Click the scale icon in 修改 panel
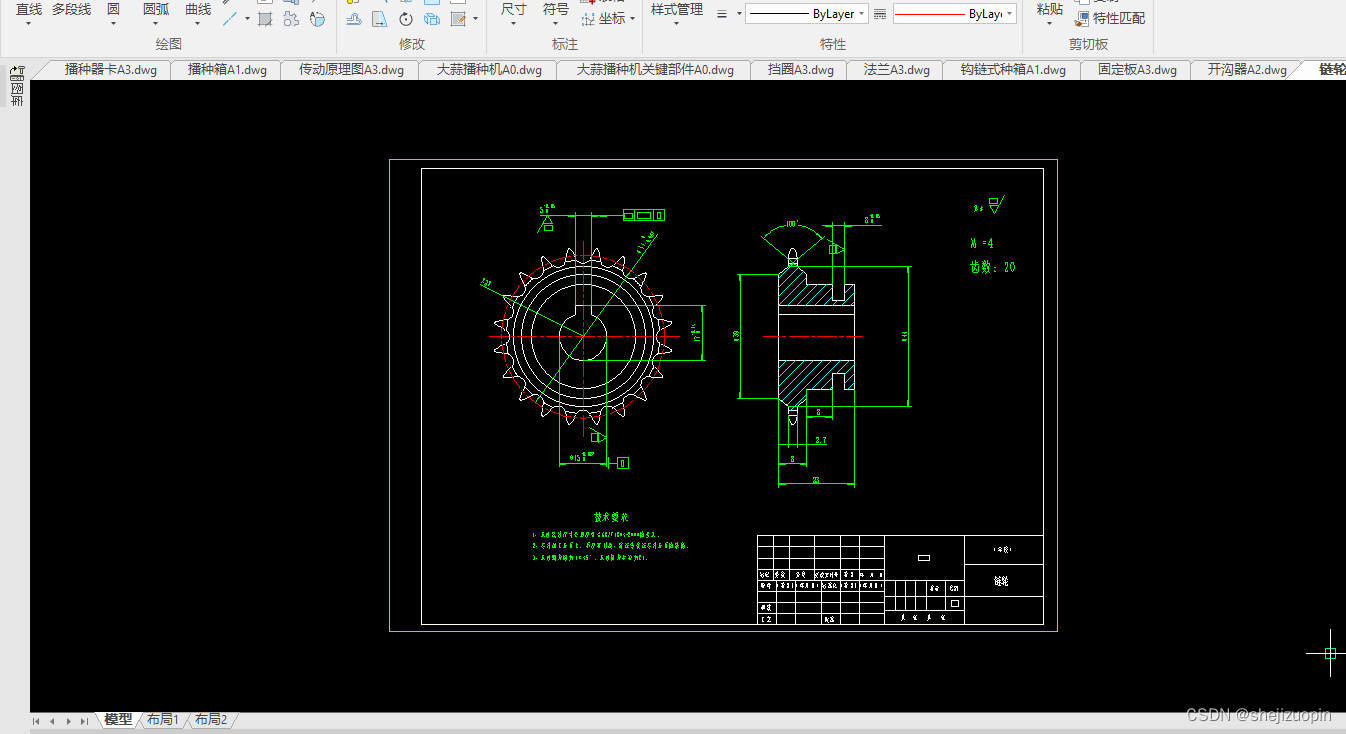Viewport: 1346px width, 734px height. point(432,19)
